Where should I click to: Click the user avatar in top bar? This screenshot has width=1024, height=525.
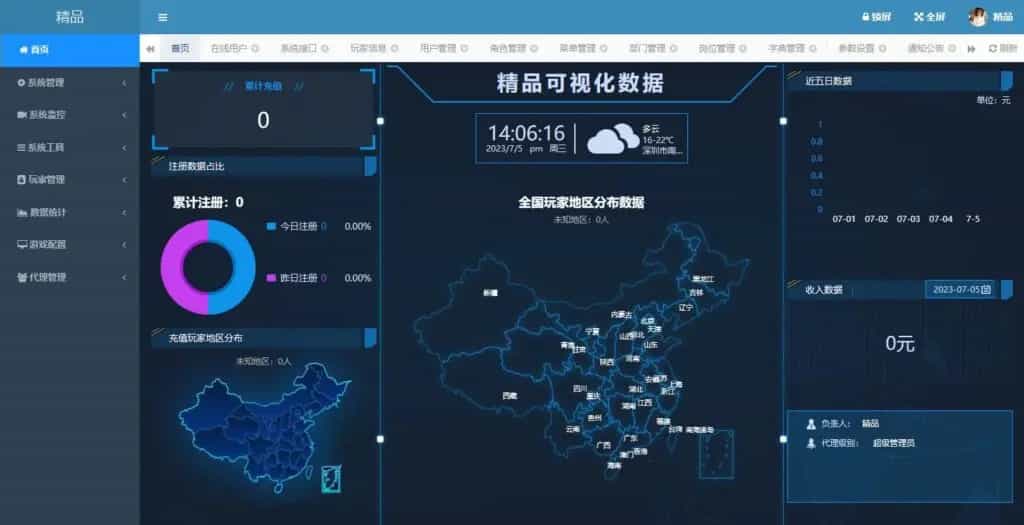tap(977, 17)
